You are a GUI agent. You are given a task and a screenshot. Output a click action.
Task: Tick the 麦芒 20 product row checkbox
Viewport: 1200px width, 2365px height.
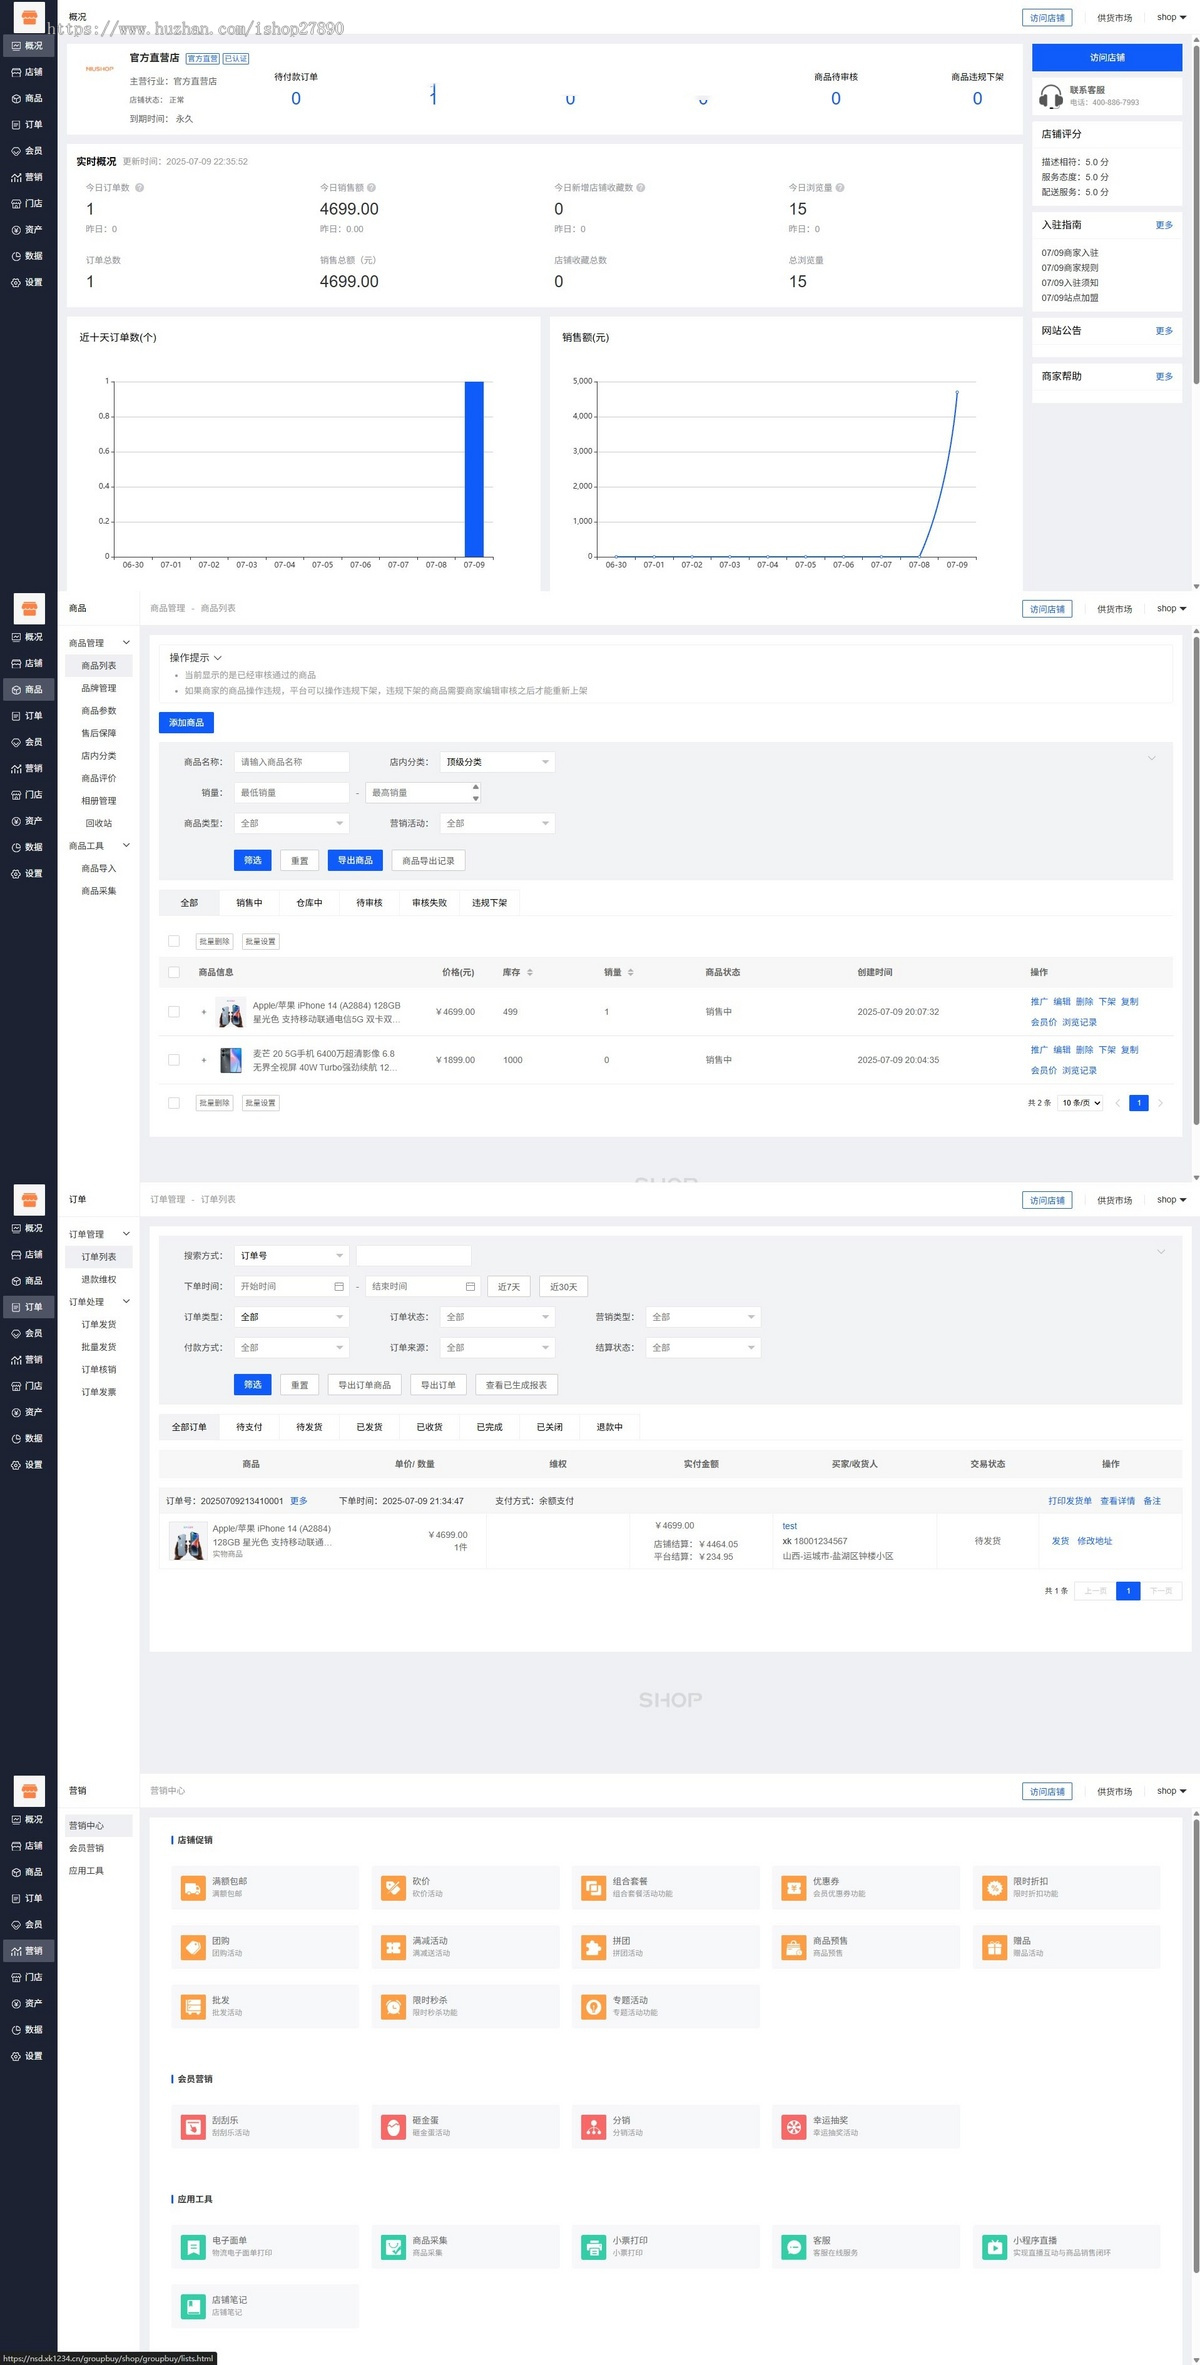(x=174, y=1060)
